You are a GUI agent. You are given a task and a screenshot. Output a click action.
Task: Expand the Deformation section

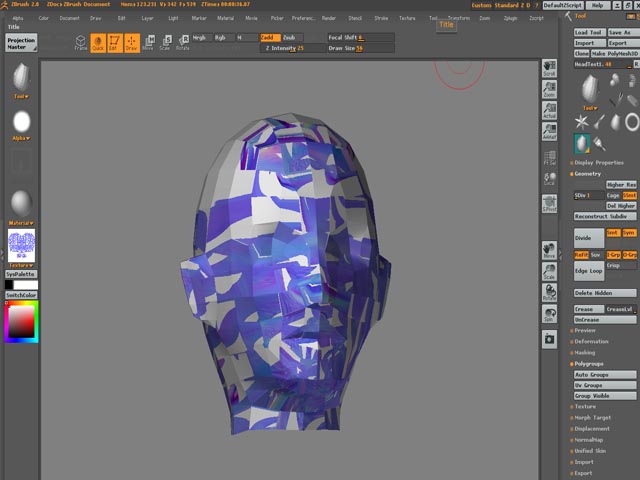coord(591,342)
